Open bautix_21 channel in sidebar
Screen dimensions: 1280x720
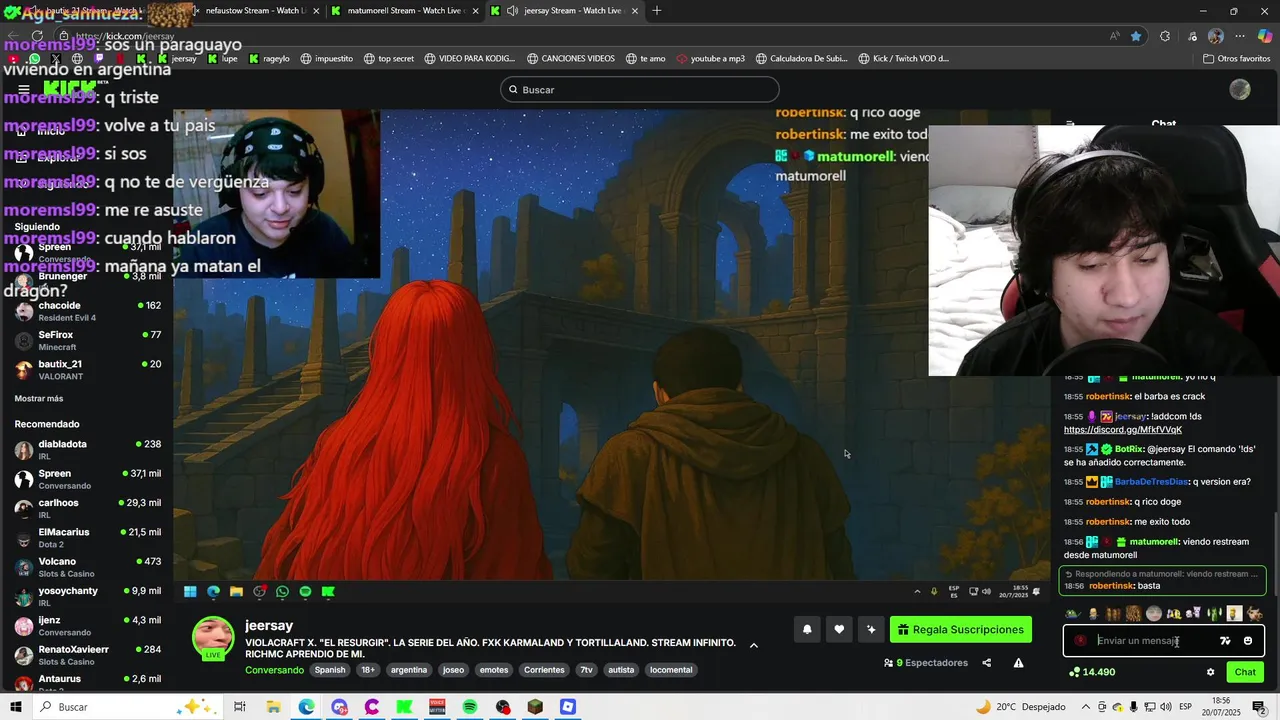(87, 370)
